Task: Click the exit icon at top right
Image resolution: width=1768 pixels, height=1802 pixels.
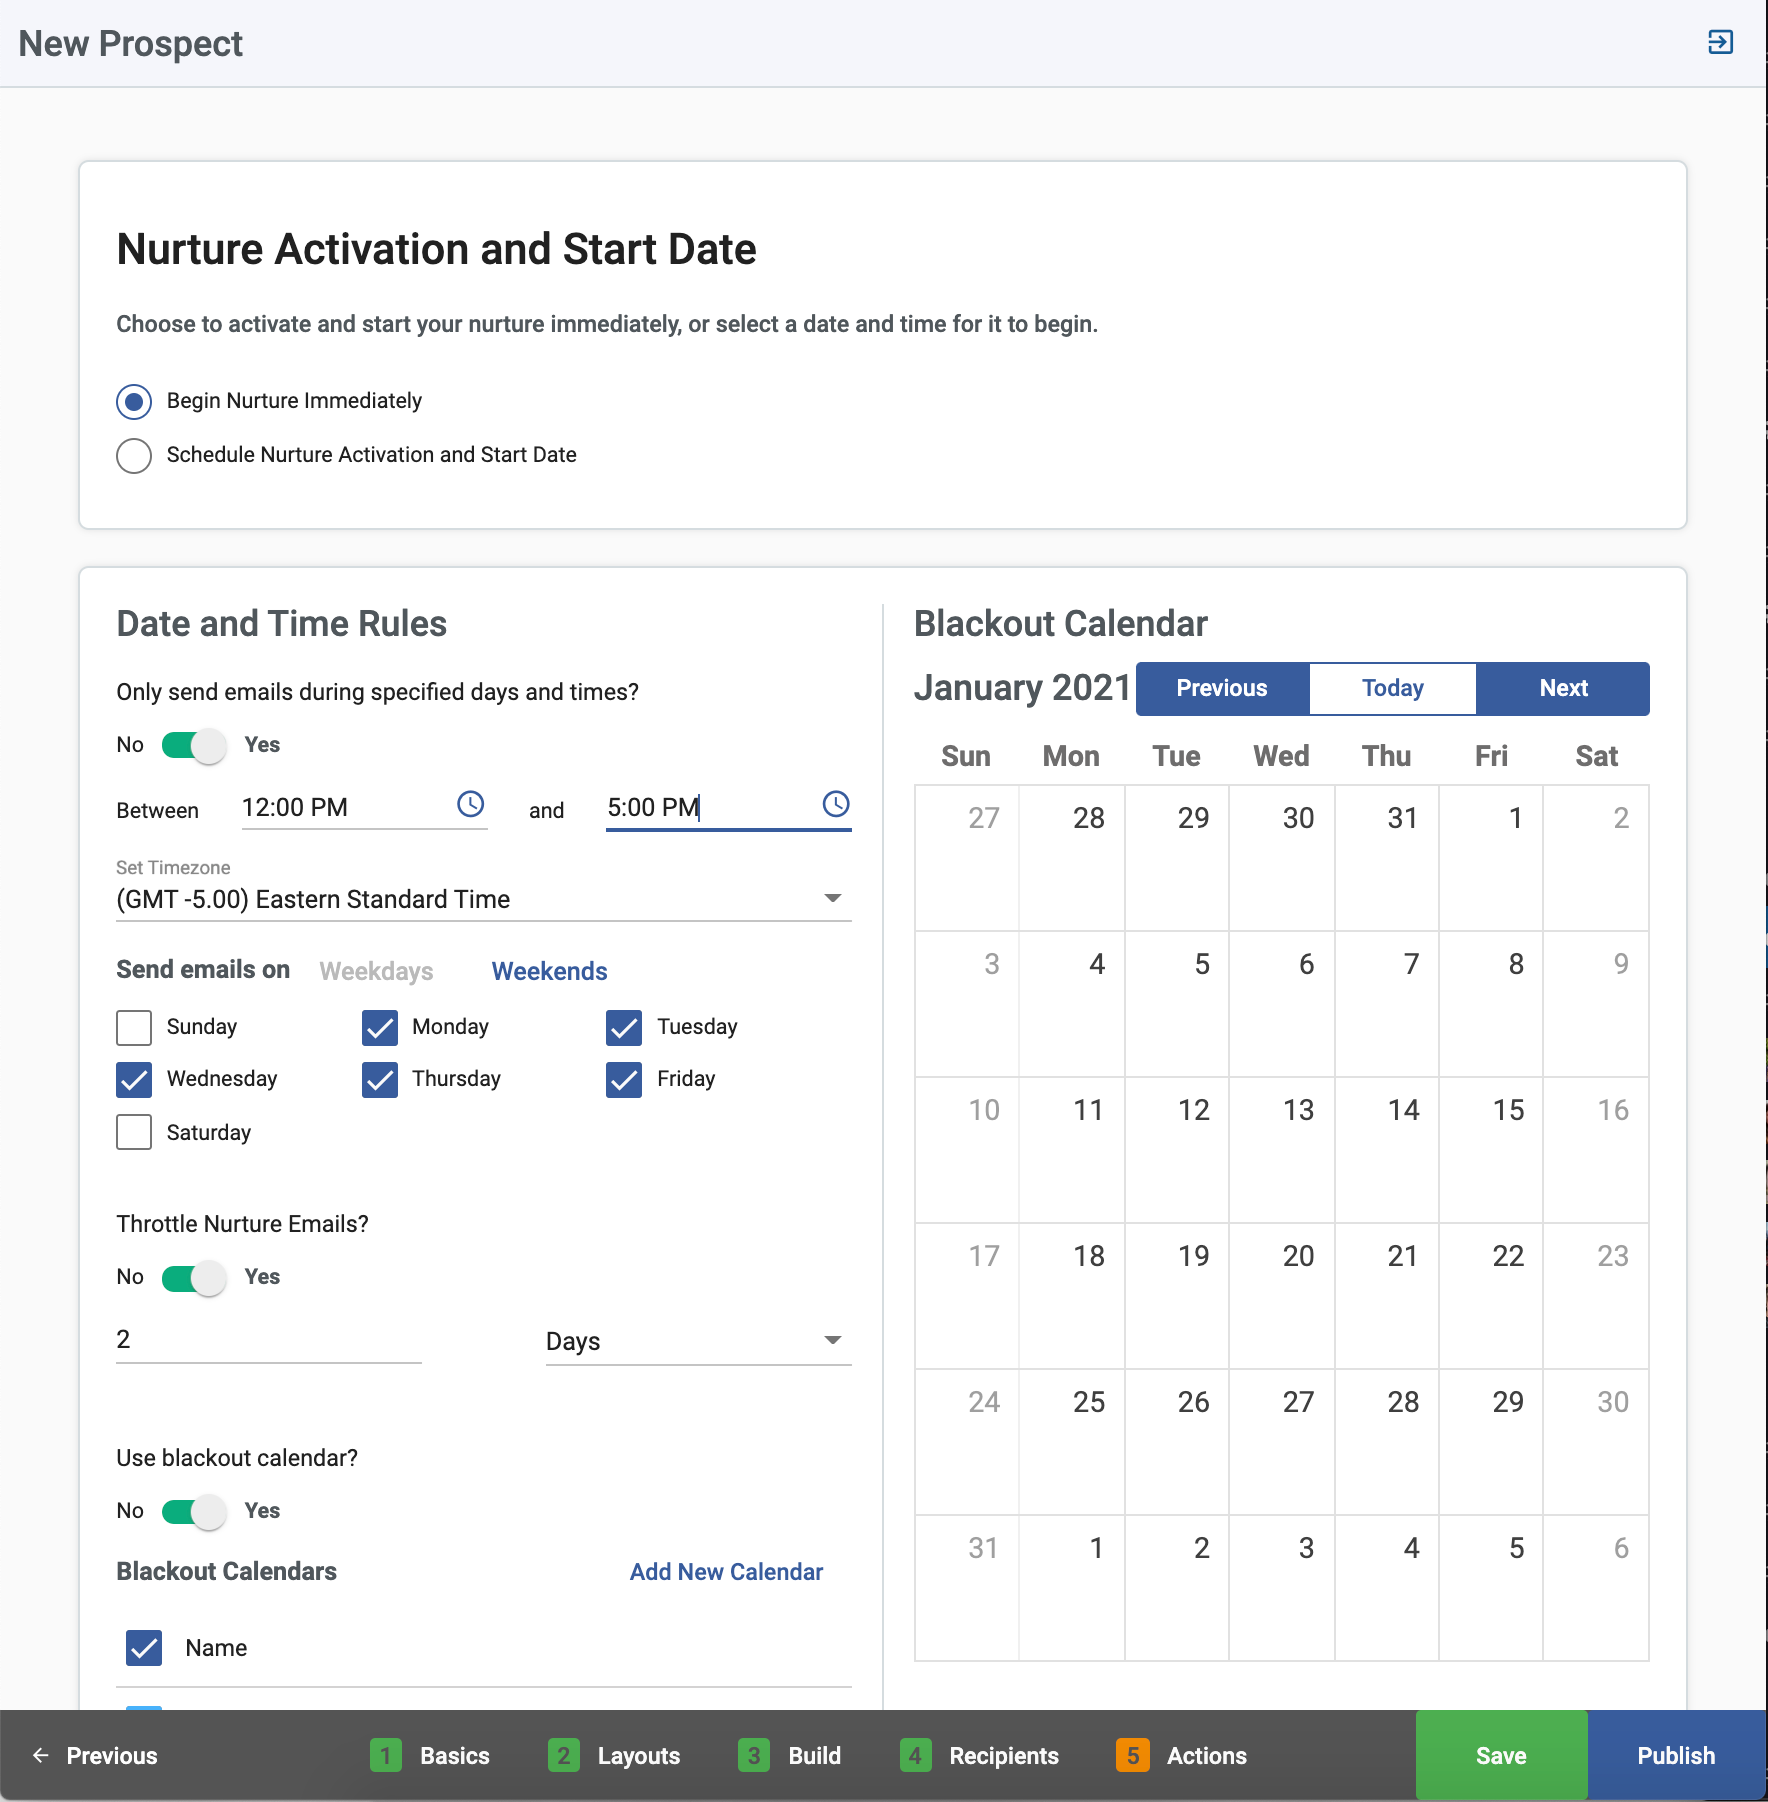Action: tap(1720, 42)
